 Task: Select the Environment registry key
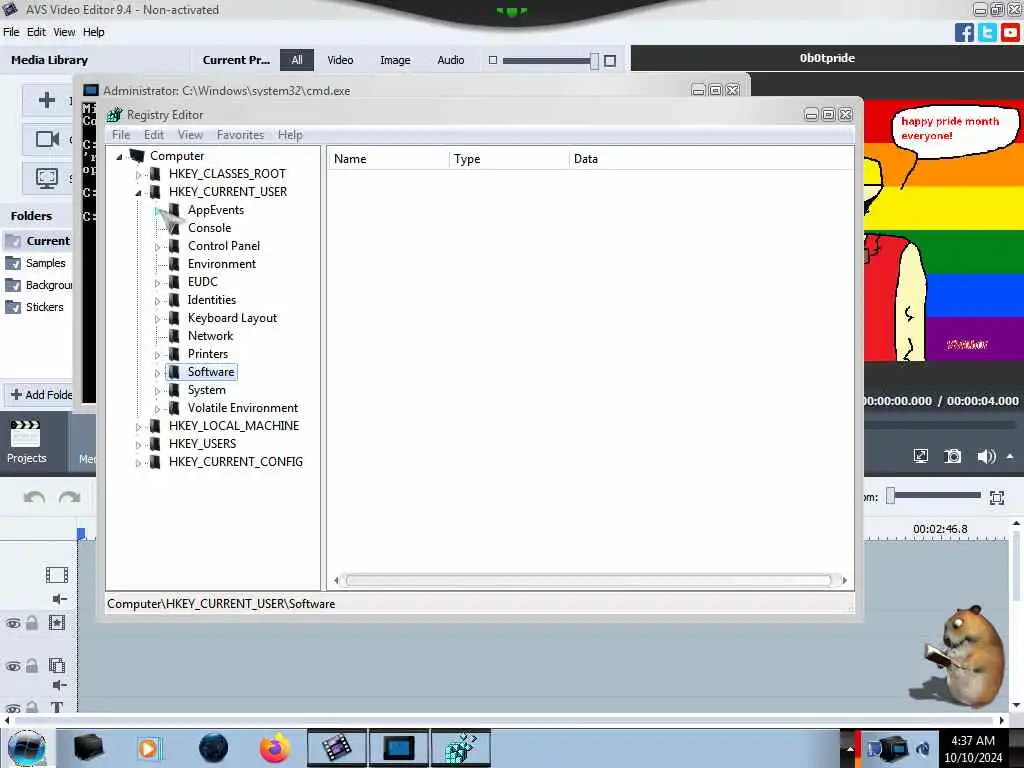[x=221, y=264]
